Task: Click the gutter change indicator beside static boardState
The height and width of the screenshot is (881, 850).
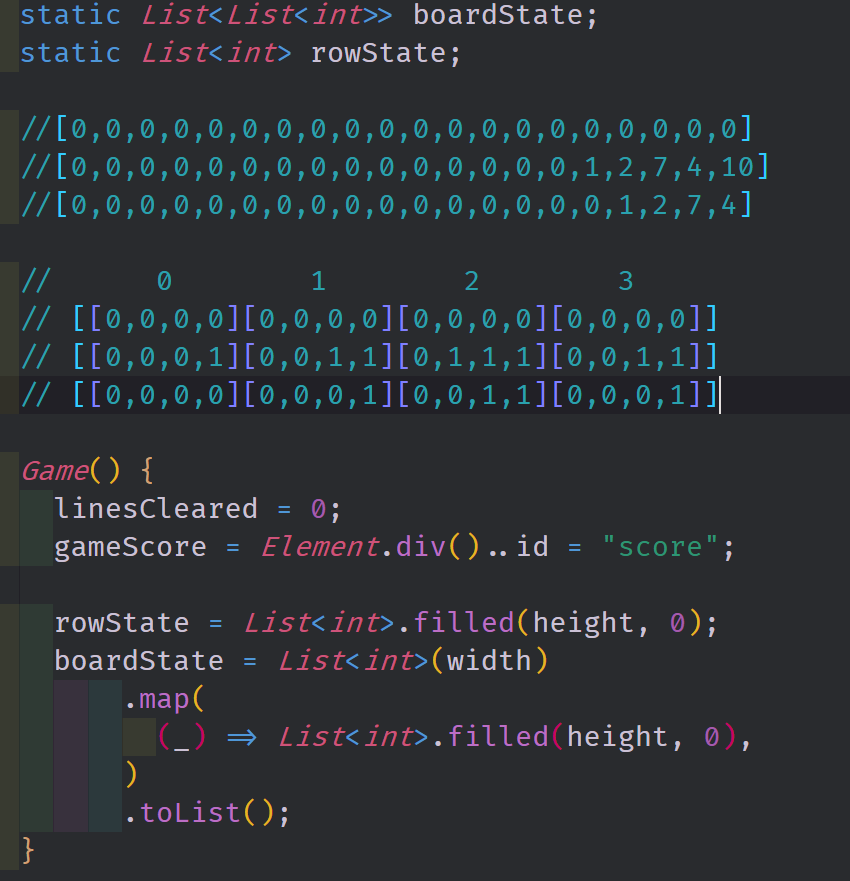Action: (x=8, y=15)
